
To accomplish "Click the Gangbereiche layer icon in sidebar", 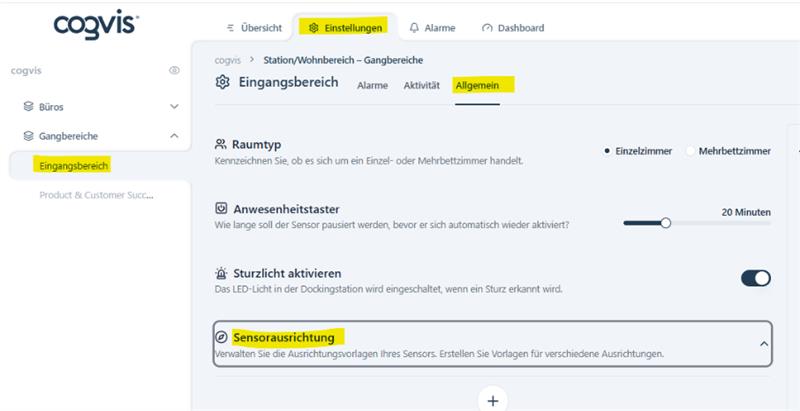I will 29,136.
